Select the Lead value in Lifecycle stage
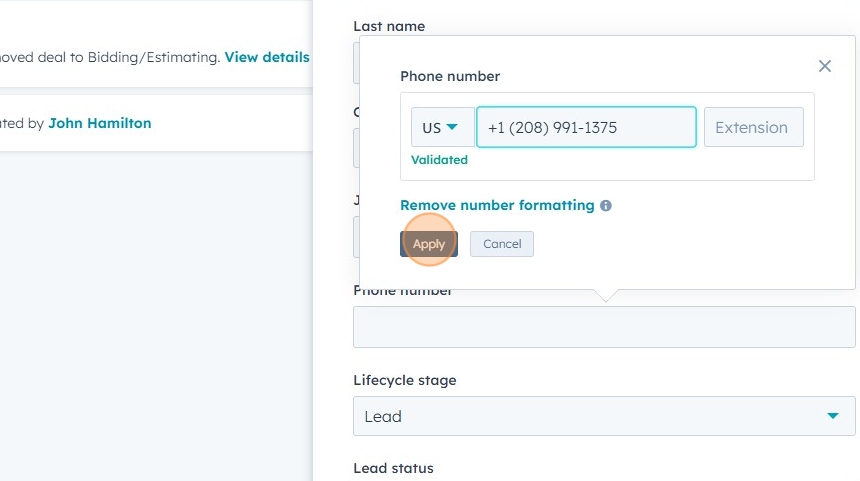Screen dimensions: 860x481 [x=384, y=416]
